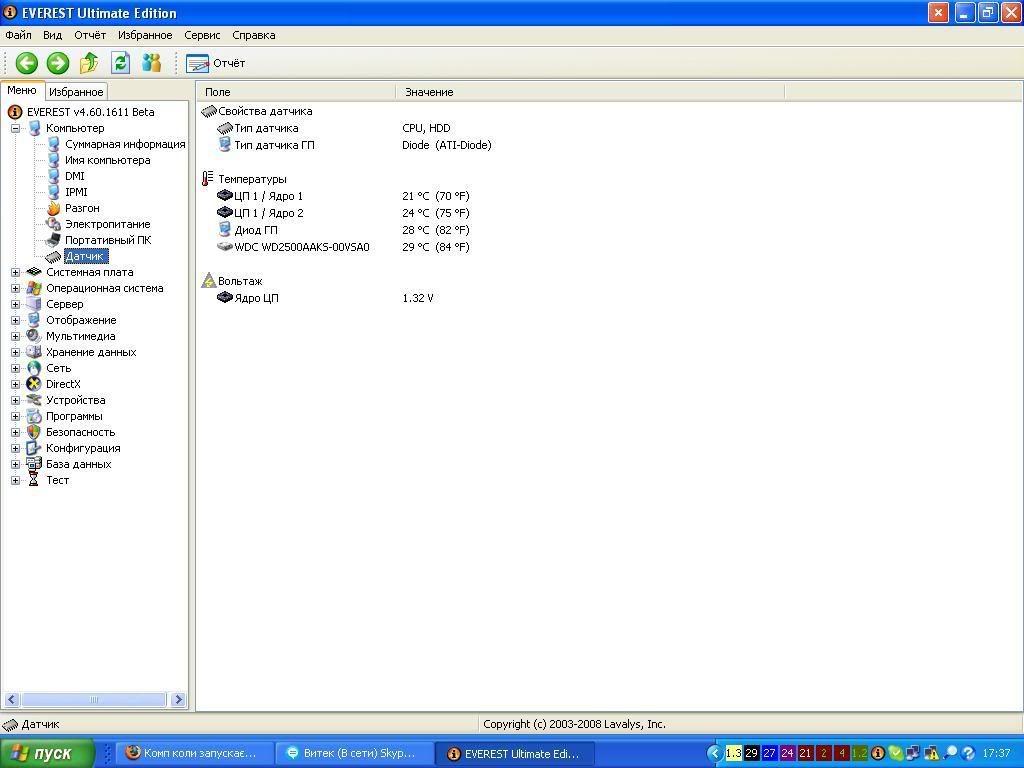Switch to Skype taskbar window Витек
Screen dimensions: 1024x768
click(x=353, y=754)
